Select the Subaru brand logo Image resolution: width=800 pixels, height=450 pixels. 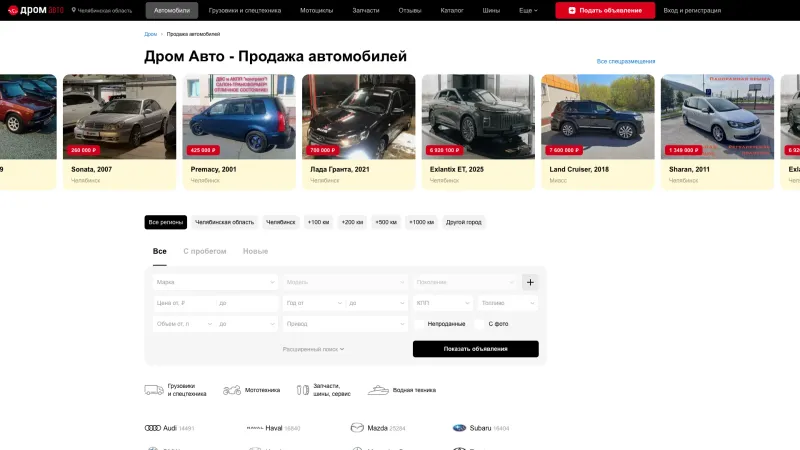point(459,428)
